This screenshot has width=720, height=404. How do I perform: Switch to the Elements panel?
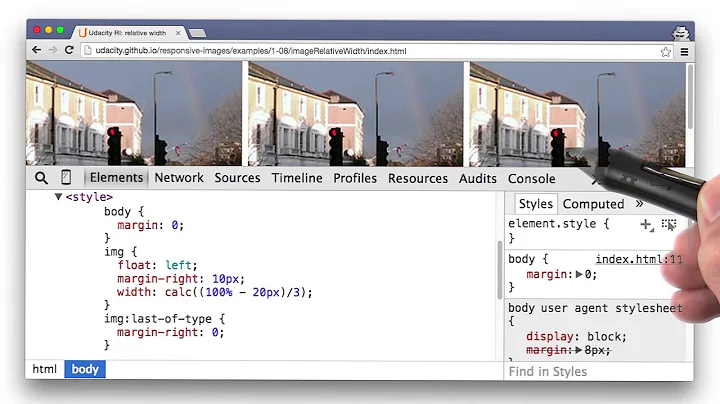pos(116,178)
